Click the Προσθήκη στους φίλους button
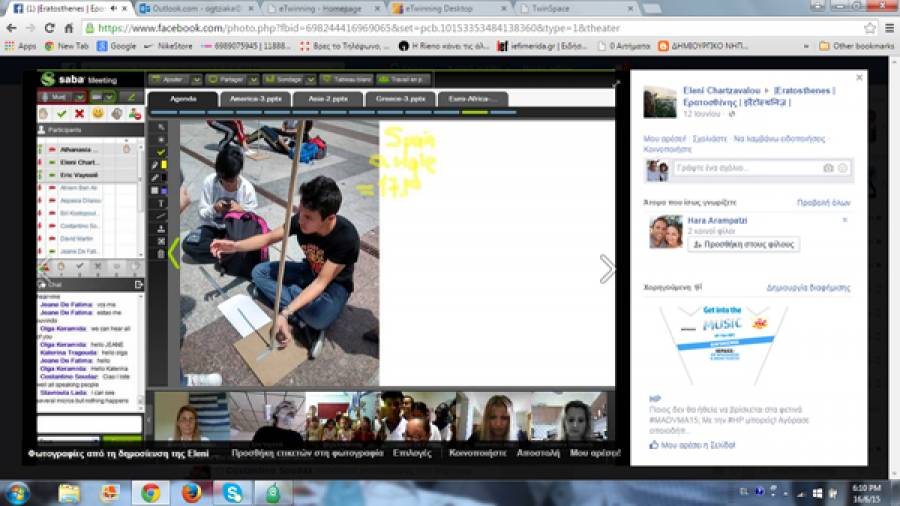The image size is (900, 506). [745, 244]
